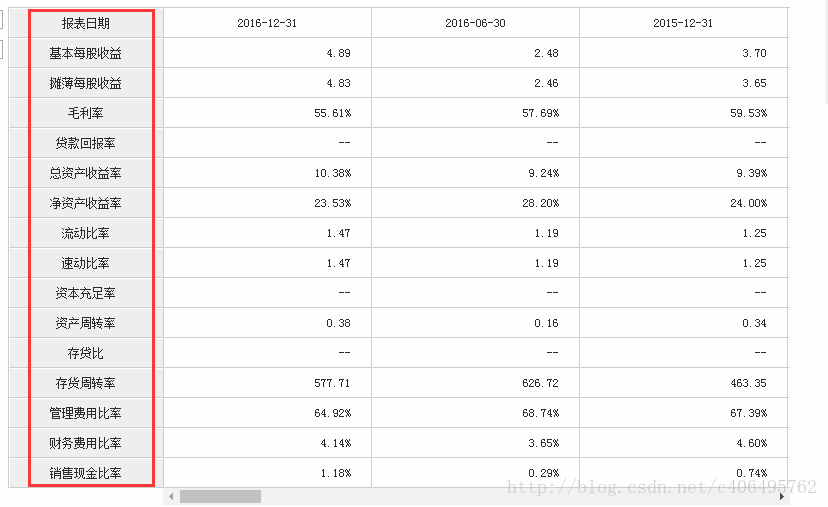
Task: Select the 销售现金比率 row label
Action: pyautogui.click(x=86, y=473)
